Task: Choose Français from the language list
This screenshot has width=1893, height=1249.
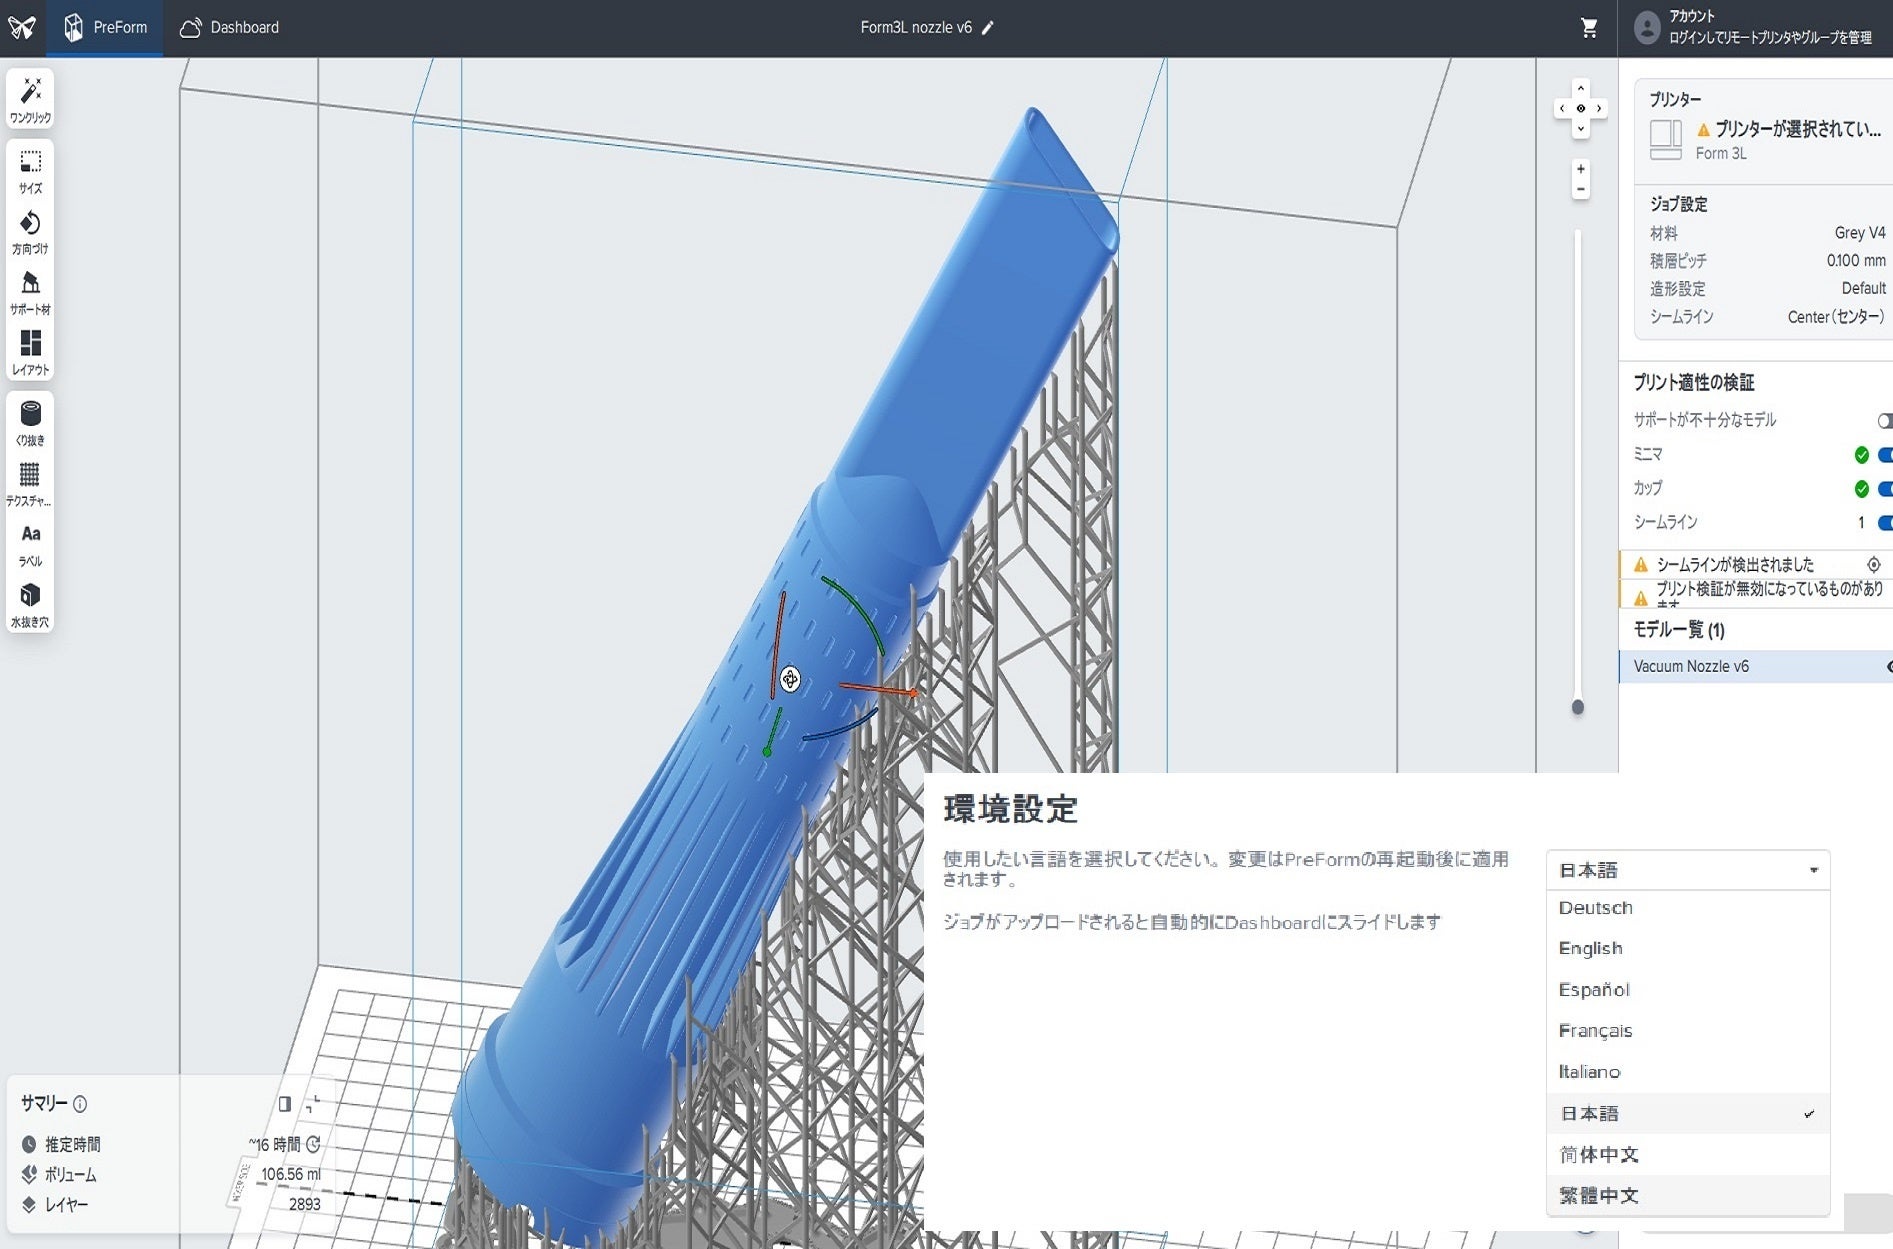Action: click(x=1688, y=1031)
